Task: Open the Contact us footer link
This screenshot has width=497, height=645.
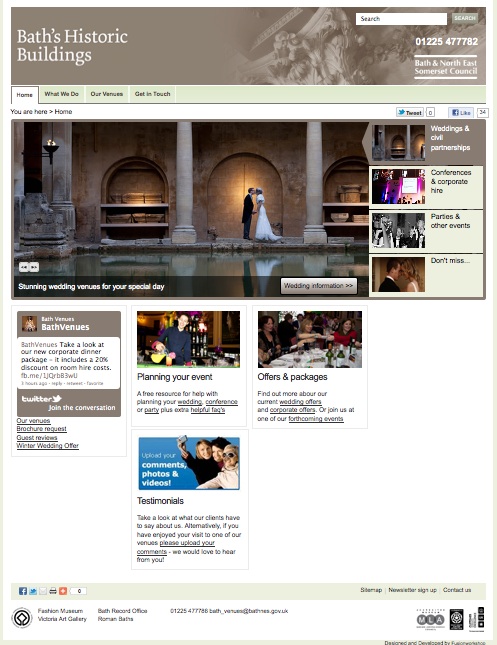Action: [x=457, y=590]
